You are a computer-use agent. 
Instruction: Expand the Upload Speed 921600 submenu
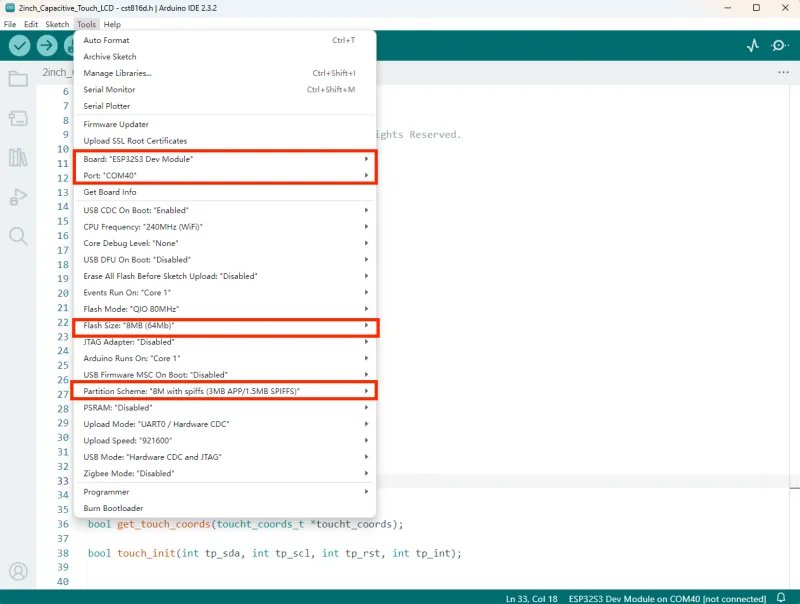pos(224,440)
